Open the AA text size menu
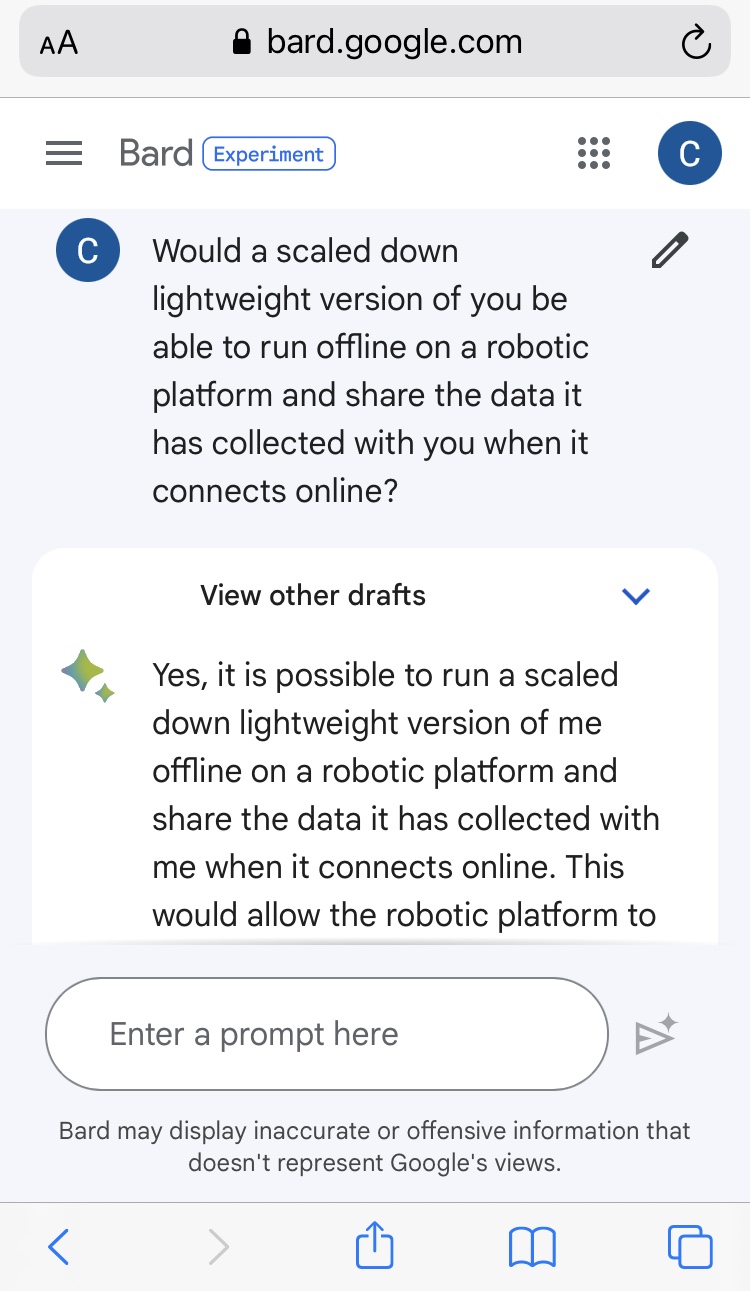The height and width of the screenshot is (1291, 750). pos(59,43)
